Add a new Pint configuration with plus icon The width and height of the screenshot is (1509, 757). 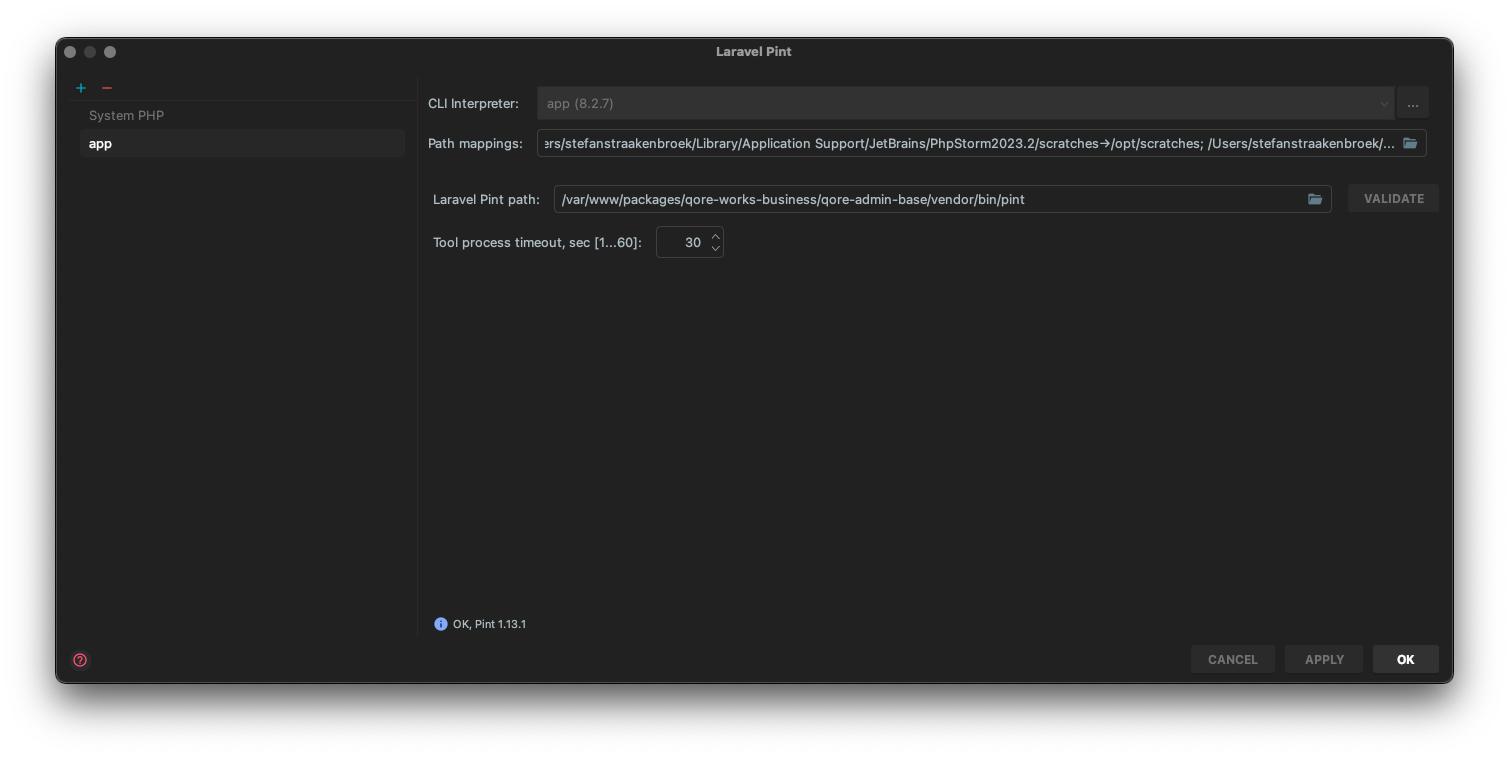point(81,88)
